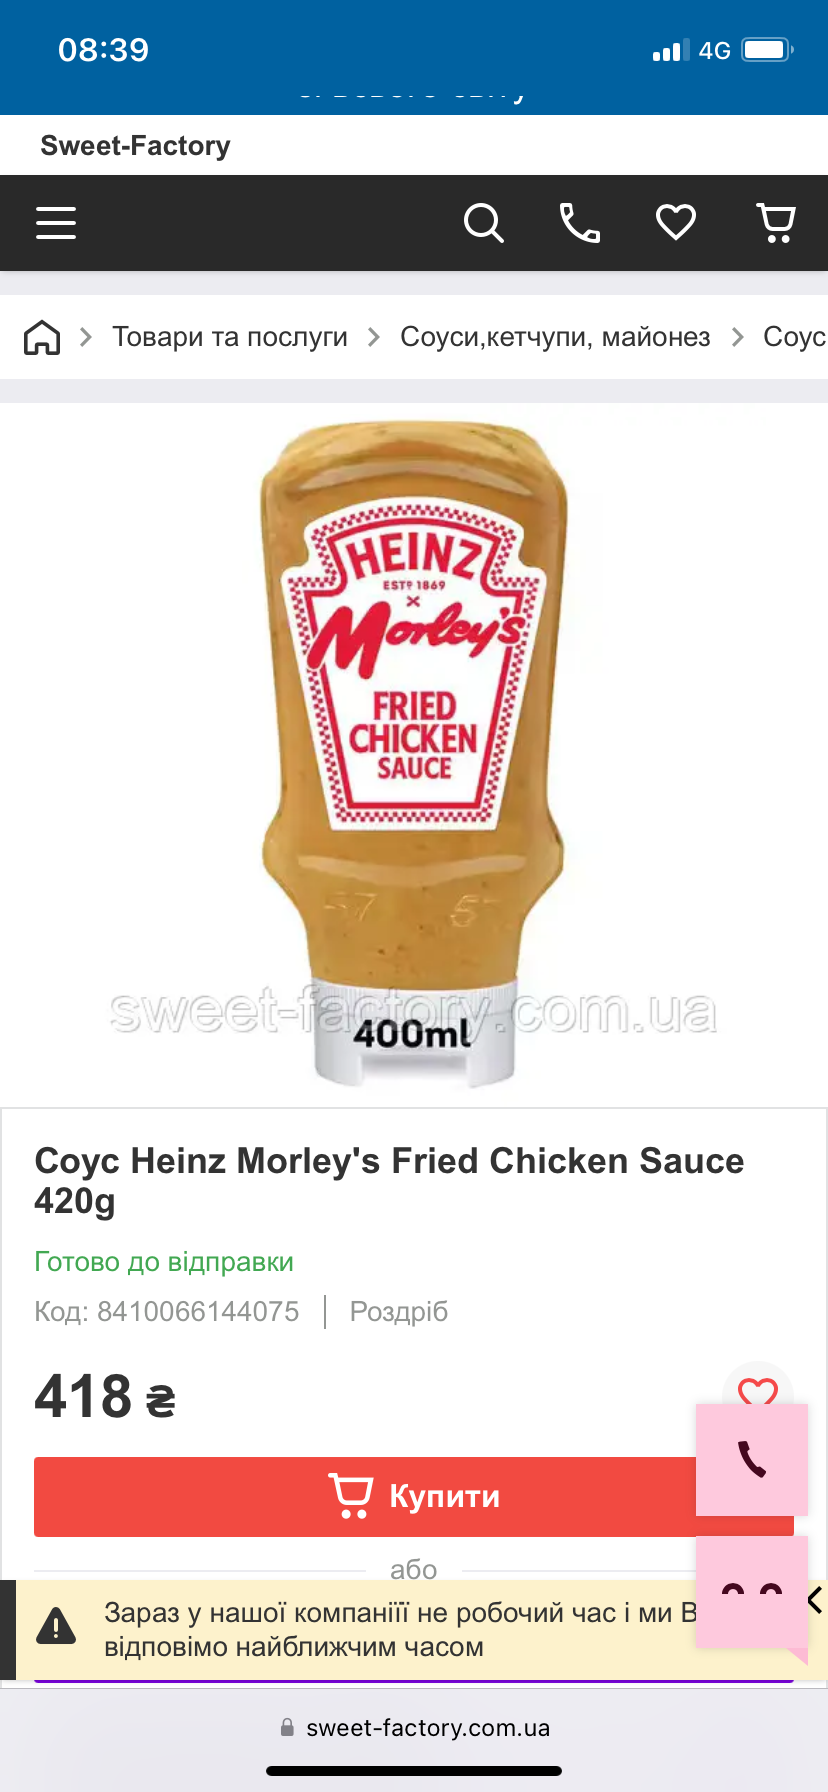Image resolution: width=828 pixels, height=1792 pixels.
Task: Open Товари та послуги breadcrumb
Action: point(230,337)
